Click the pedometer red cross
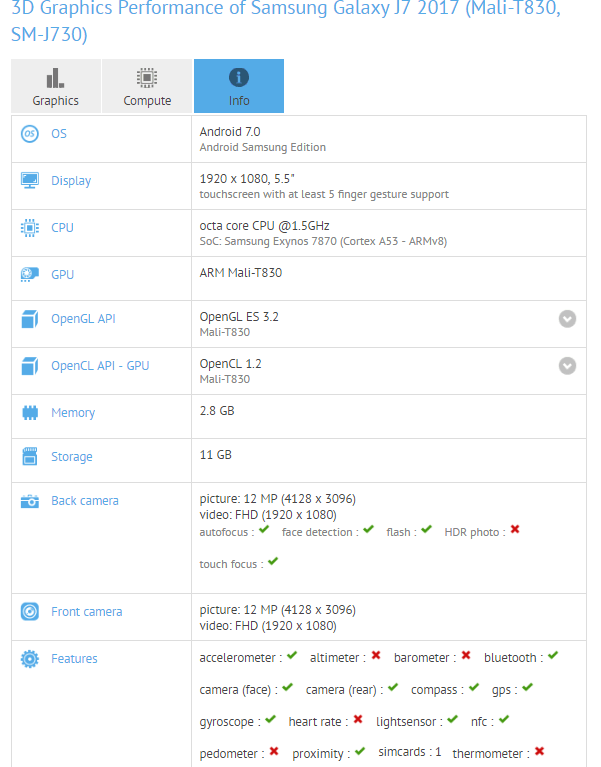 274,751
